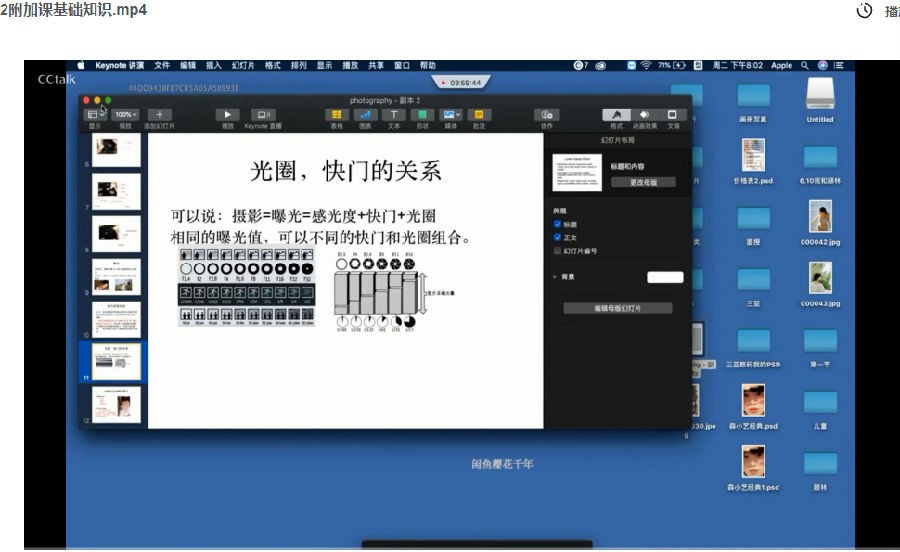
Task: Open the Apple menu
Action: [x=81, y=65]
